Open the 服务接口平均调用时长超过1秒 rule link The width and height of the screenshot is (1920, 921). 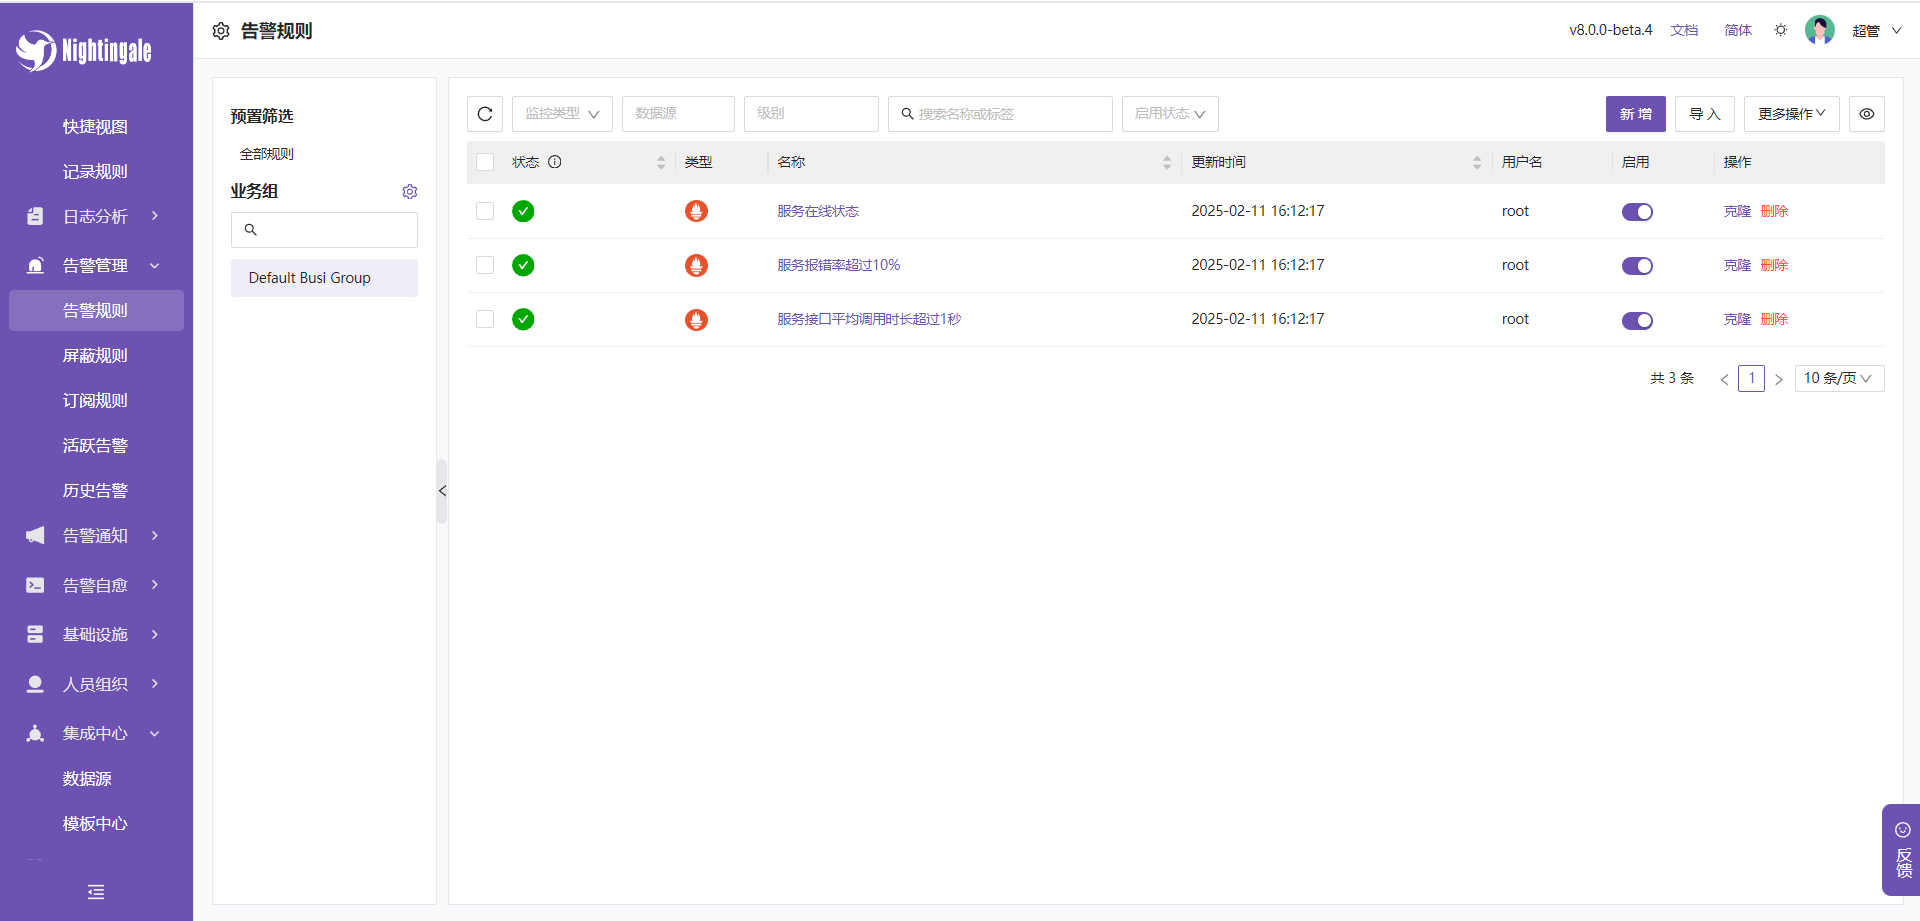point(868,319)
